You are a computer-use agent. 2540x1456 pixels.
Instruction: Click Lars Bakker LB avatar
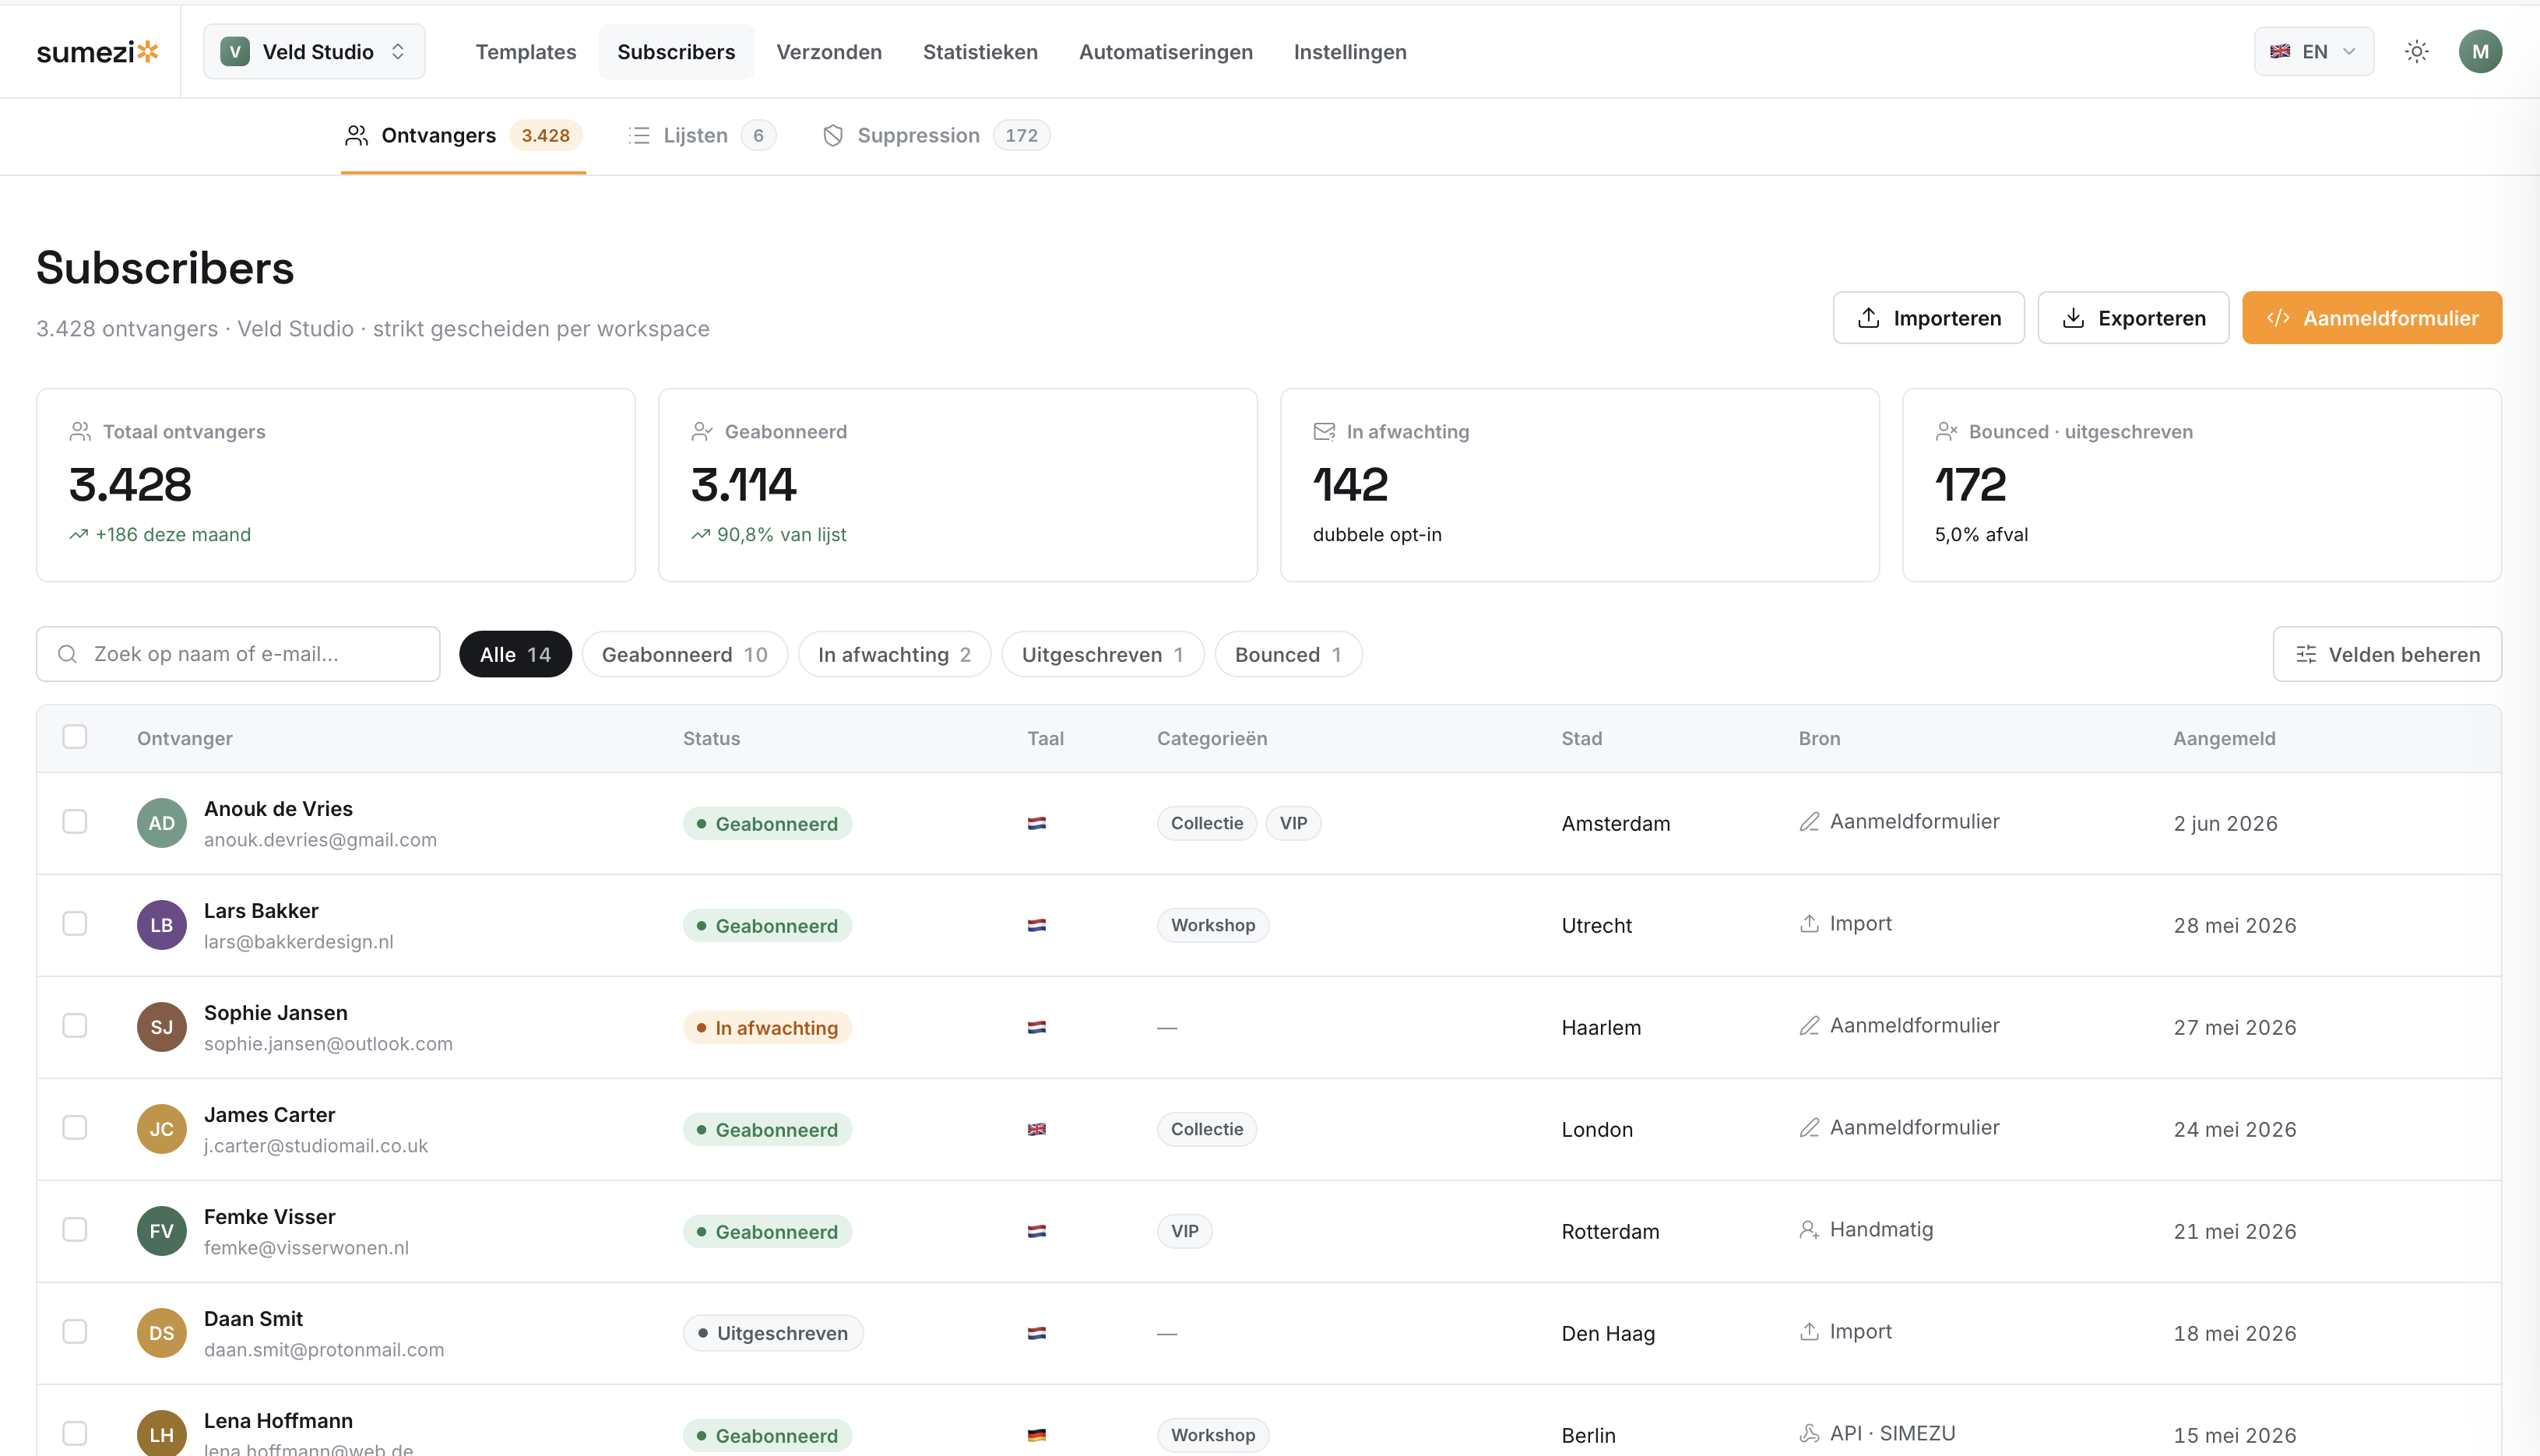(x=161, y=925)
